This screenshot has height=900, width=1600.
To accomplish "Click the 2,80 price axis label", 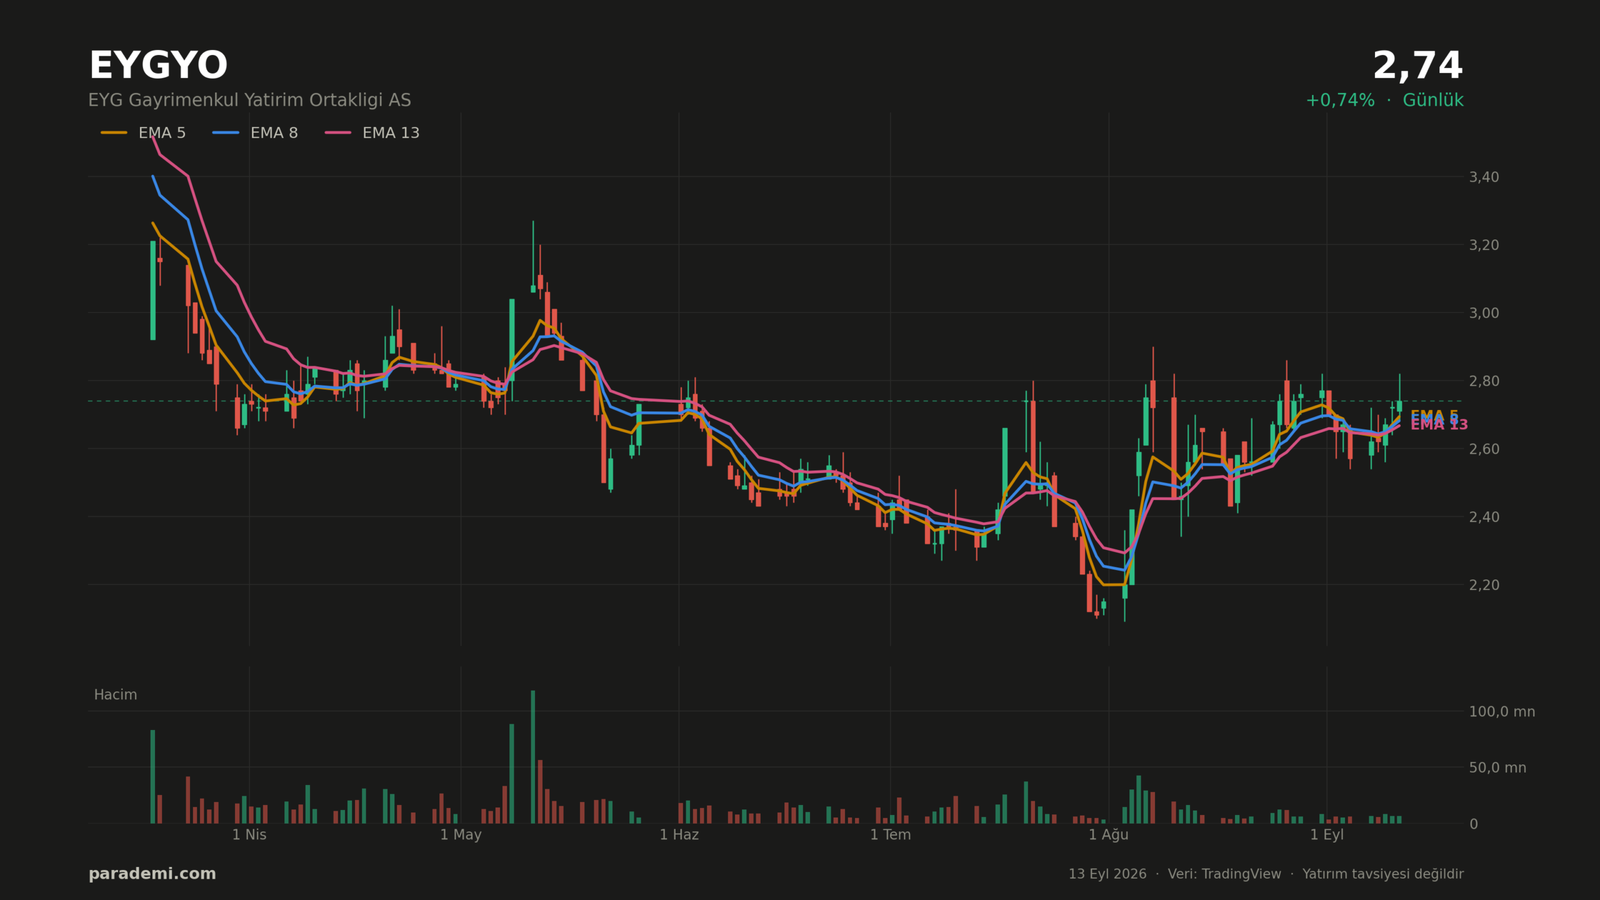I will 1483,381.
